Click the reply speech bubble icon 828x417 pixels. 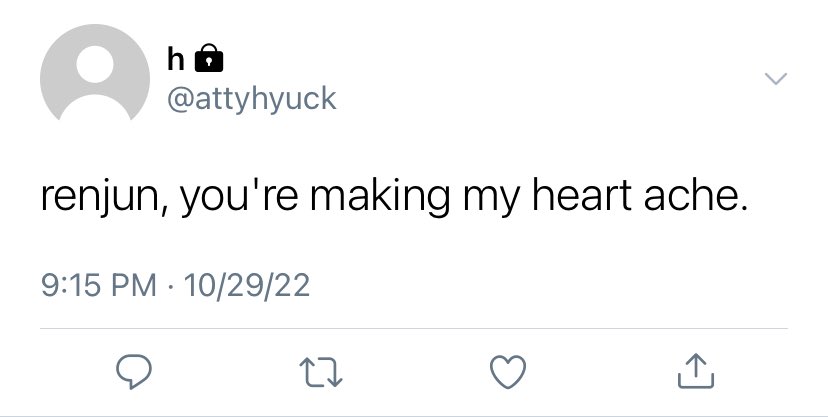134,372
